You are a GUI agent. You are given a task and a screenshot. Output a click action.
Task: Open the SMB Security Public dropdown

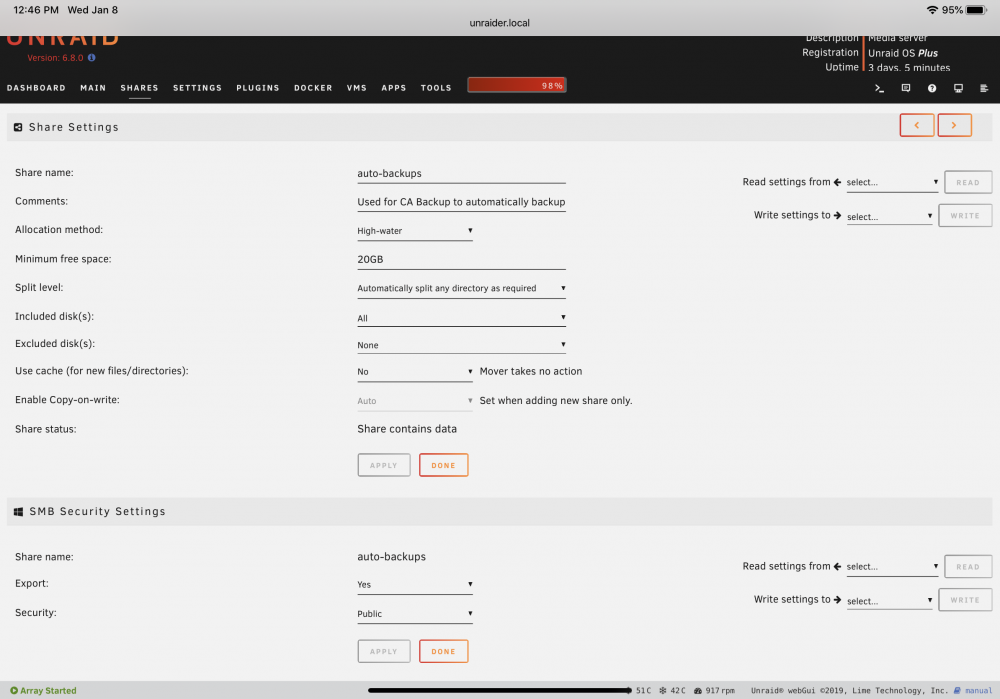[x=415, y=614]
